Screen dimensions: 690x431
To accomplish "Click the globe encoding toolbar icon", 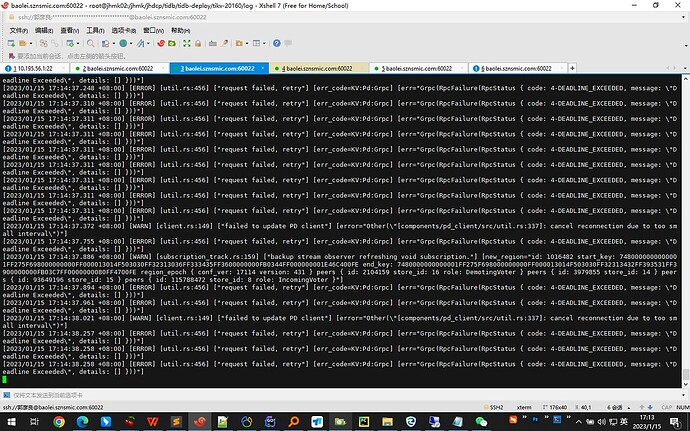I will click(123, 43).
